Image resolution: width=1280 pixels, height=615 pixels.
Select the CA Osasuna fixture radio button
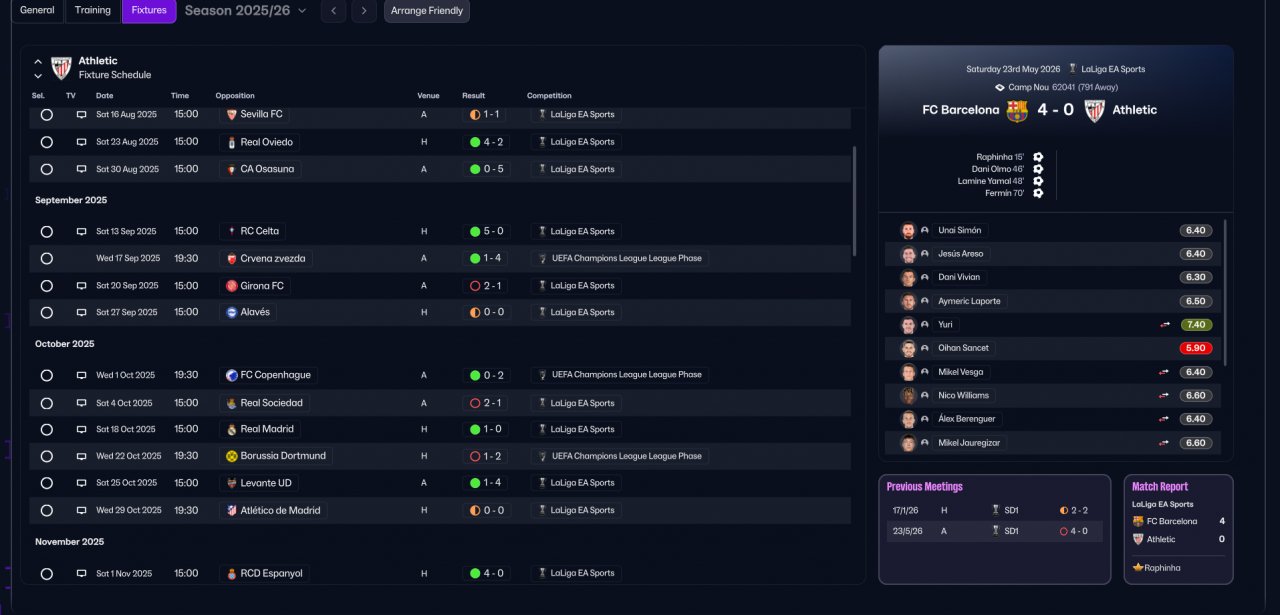tap(46, 169)
